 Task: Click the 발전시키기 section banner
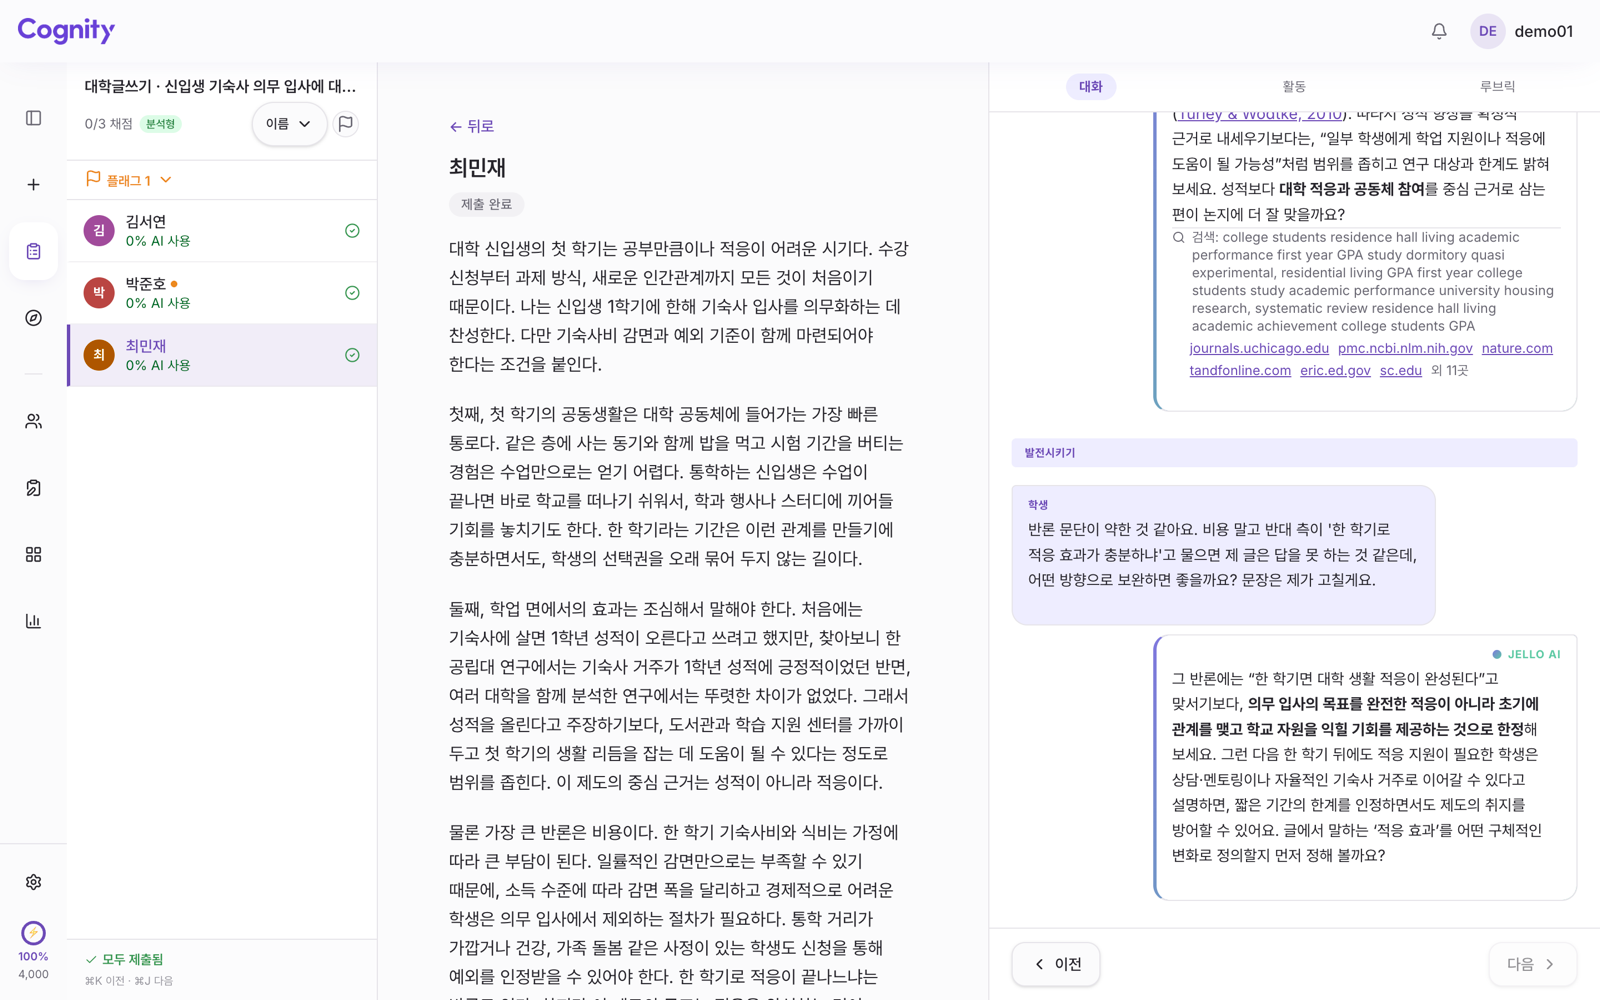[x=1294, y=453]
